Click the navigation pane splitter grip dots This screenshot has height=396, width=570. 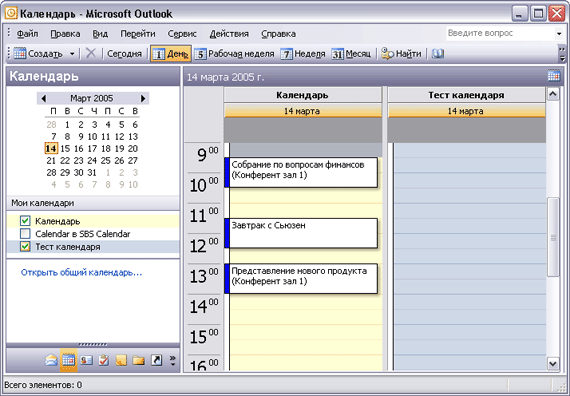[93, 344]
